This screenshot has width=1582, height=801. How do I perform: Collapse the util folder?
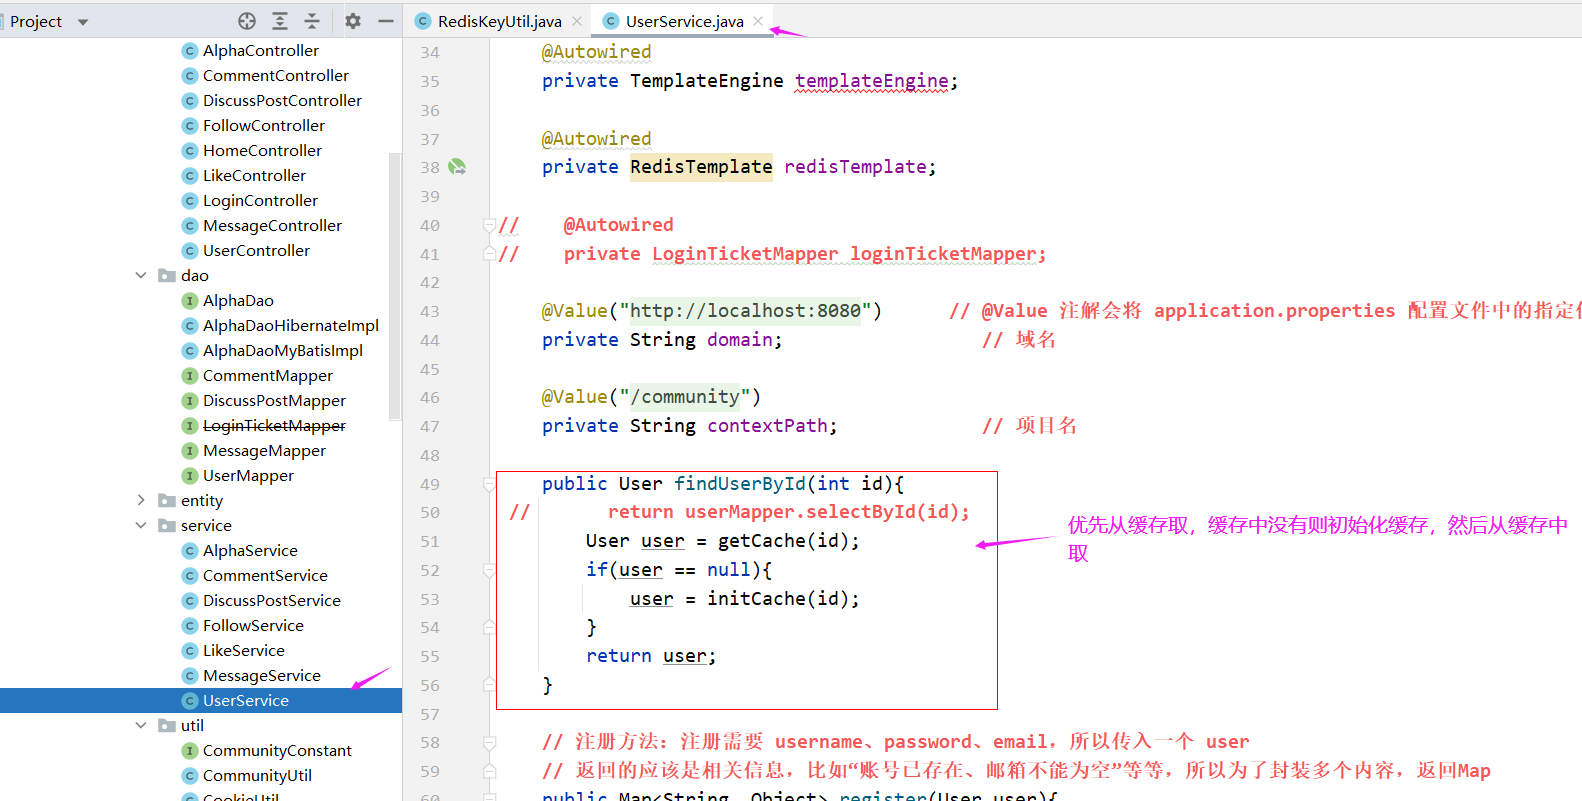coord(141,725)
